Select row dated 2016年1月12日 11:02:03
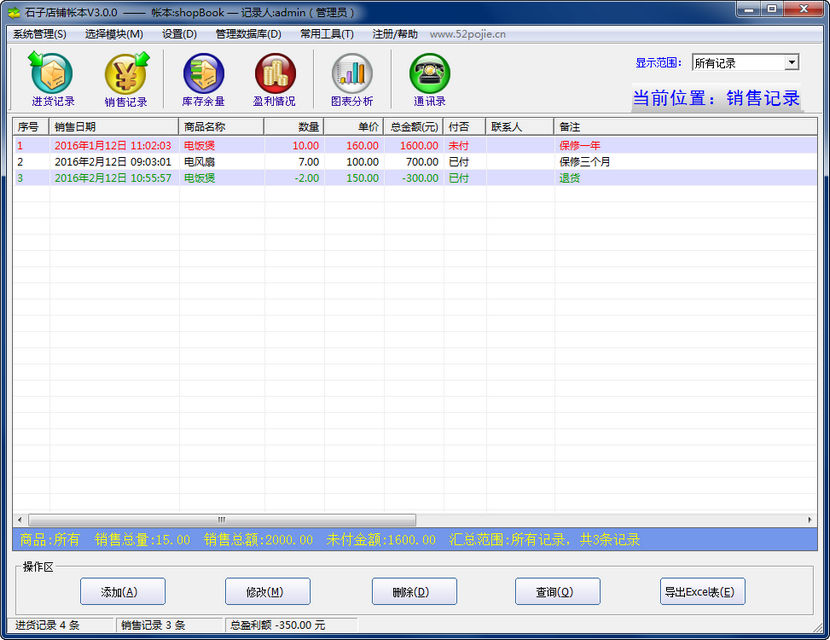This screenshot has width=830, height=640. click(415, 145)
